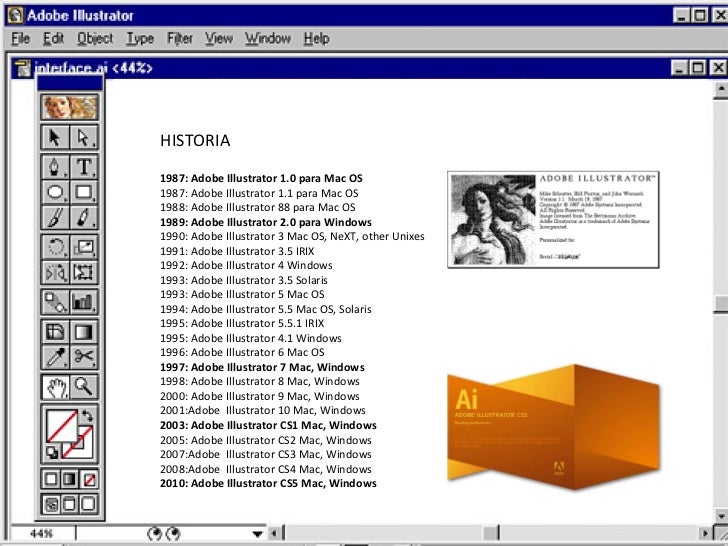The height and width of the screenshot is (546, 728).
Task: Click the 44% zoom level field
Action: 42,534
